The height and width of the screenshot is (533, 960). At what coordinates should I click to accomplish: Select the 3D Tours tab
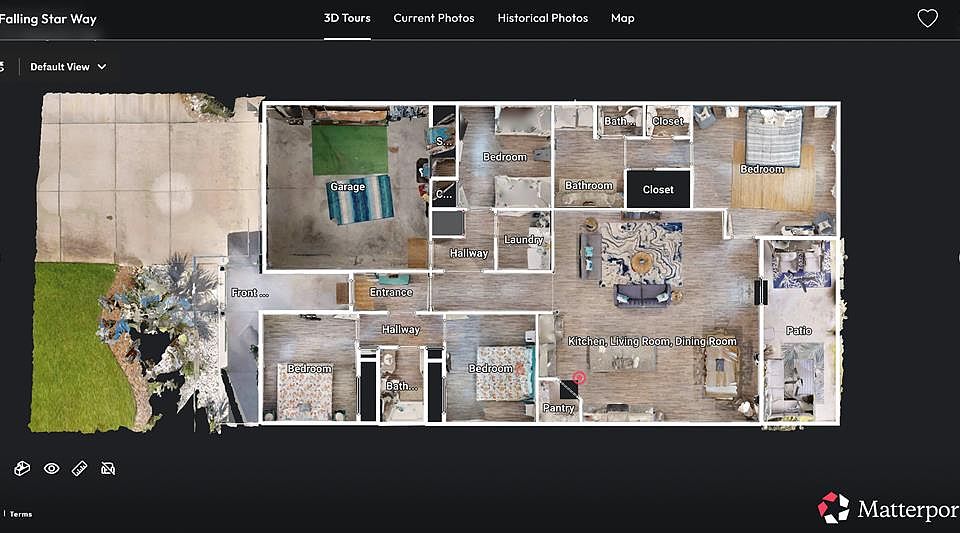(x=347, y=18)
